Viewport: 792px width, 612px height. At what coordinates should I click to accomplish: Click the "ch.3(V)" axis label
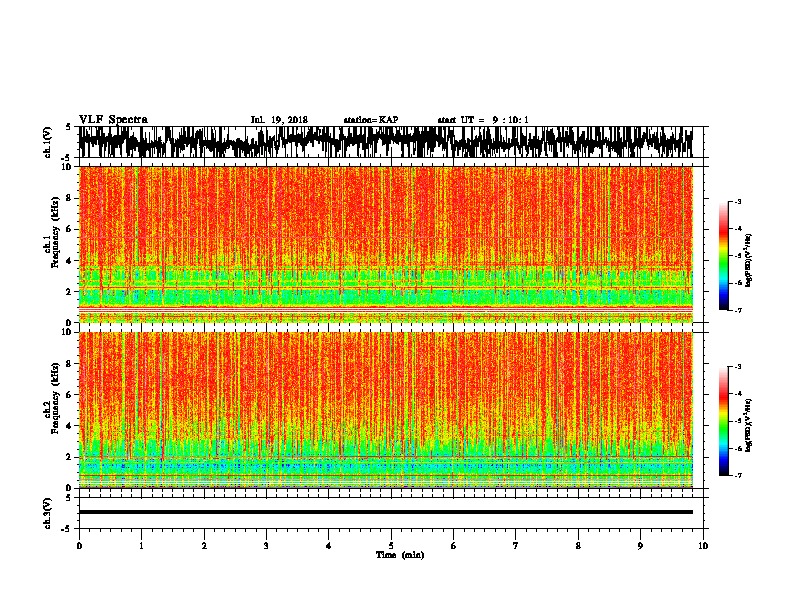[48, 513]
